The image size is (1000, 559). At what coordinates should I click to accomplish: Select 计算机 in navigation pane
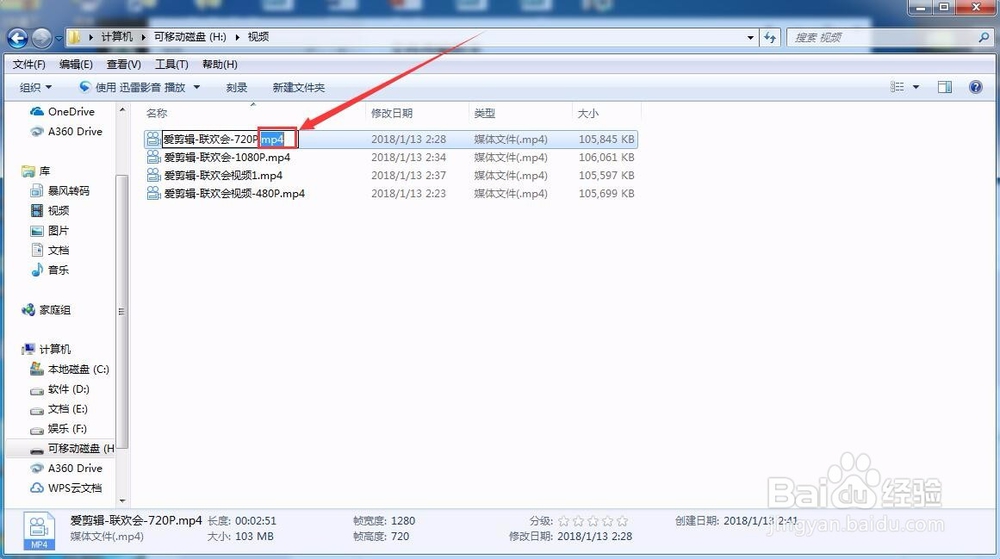pyautogui.click(x=46, y=349)
